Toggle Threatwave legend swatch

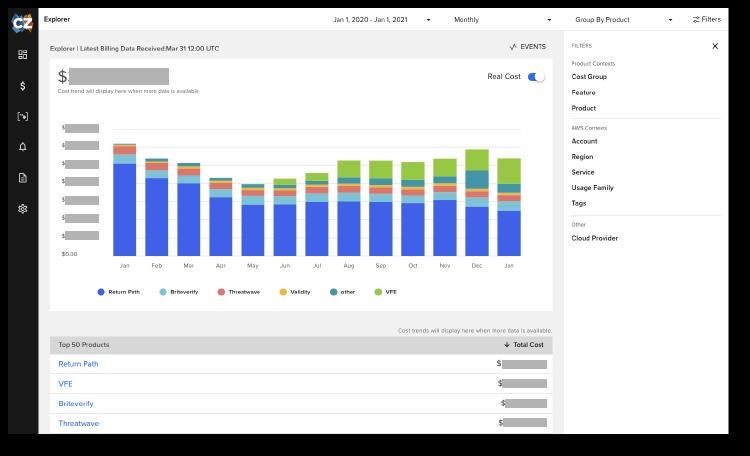pos(221,292)
